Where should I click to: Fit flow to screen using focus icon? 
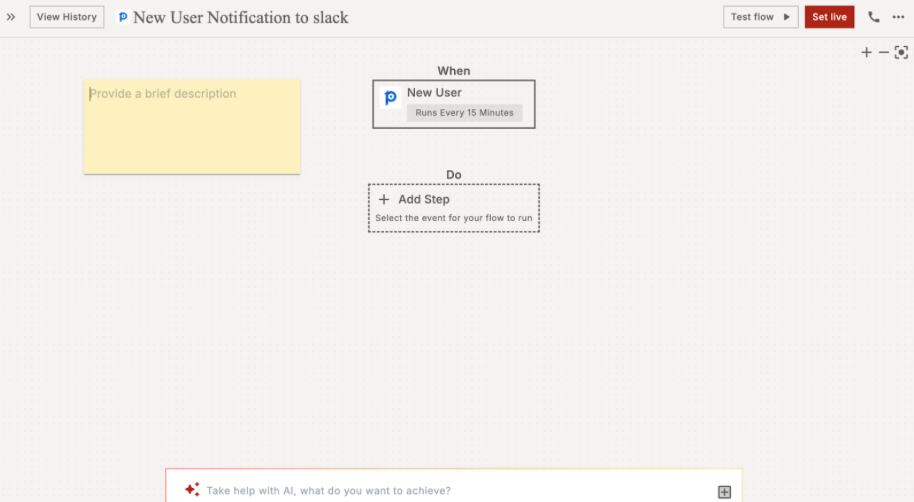(901, 52)
